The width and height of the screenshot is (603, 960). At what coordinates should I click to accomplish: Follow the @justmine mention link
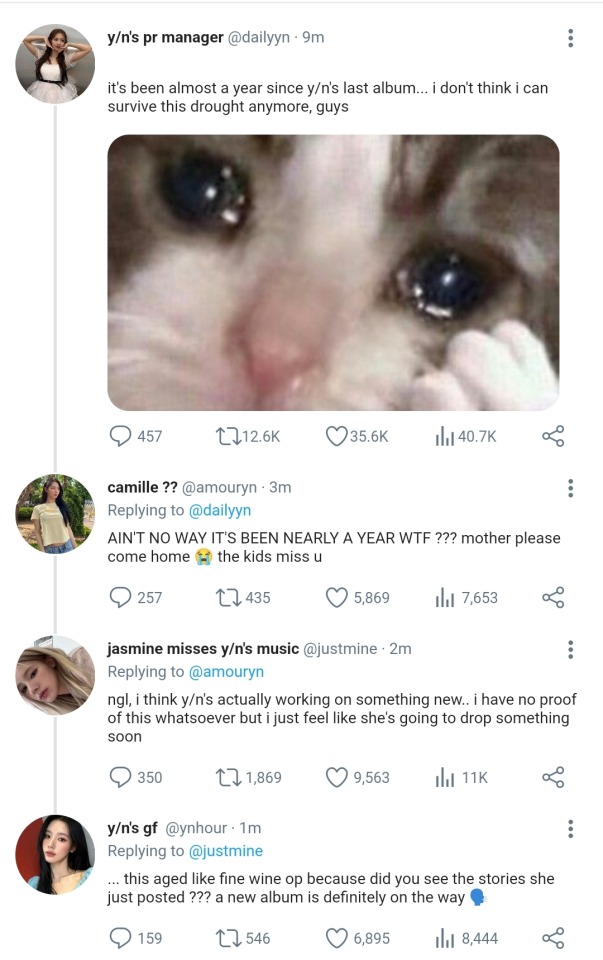(x=226, y=851)
